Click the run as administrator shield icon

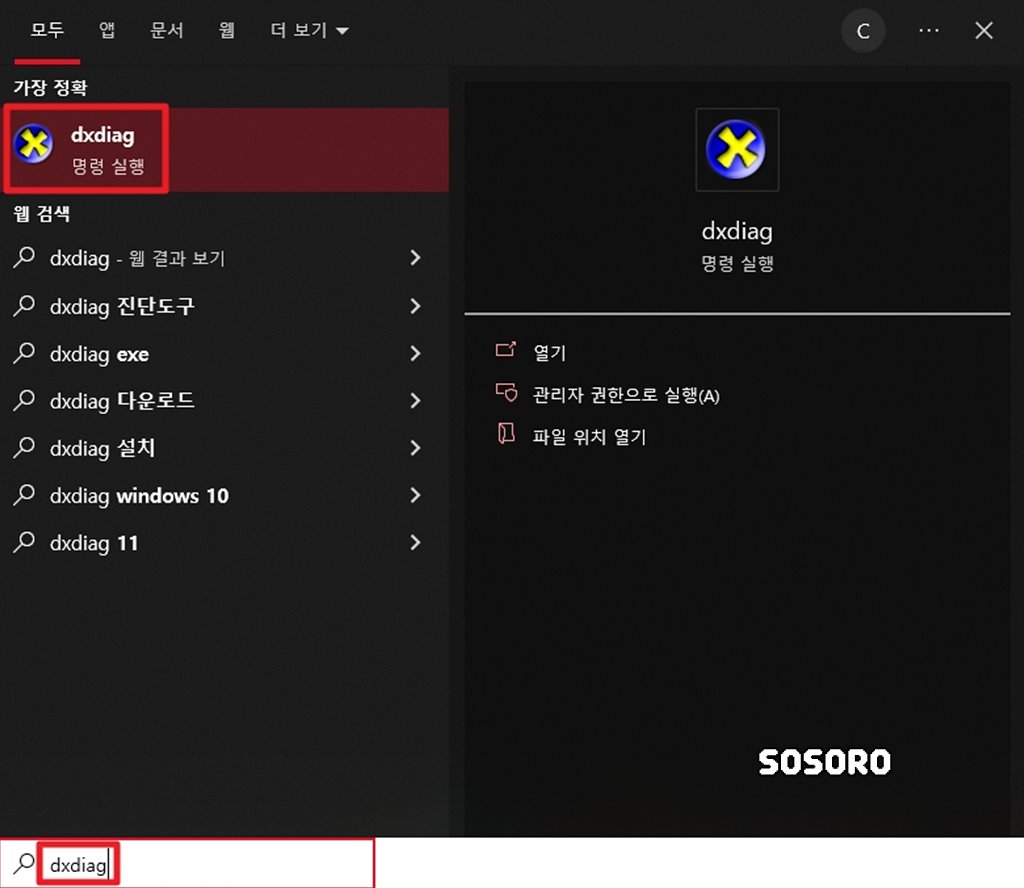tap(506, 392)
